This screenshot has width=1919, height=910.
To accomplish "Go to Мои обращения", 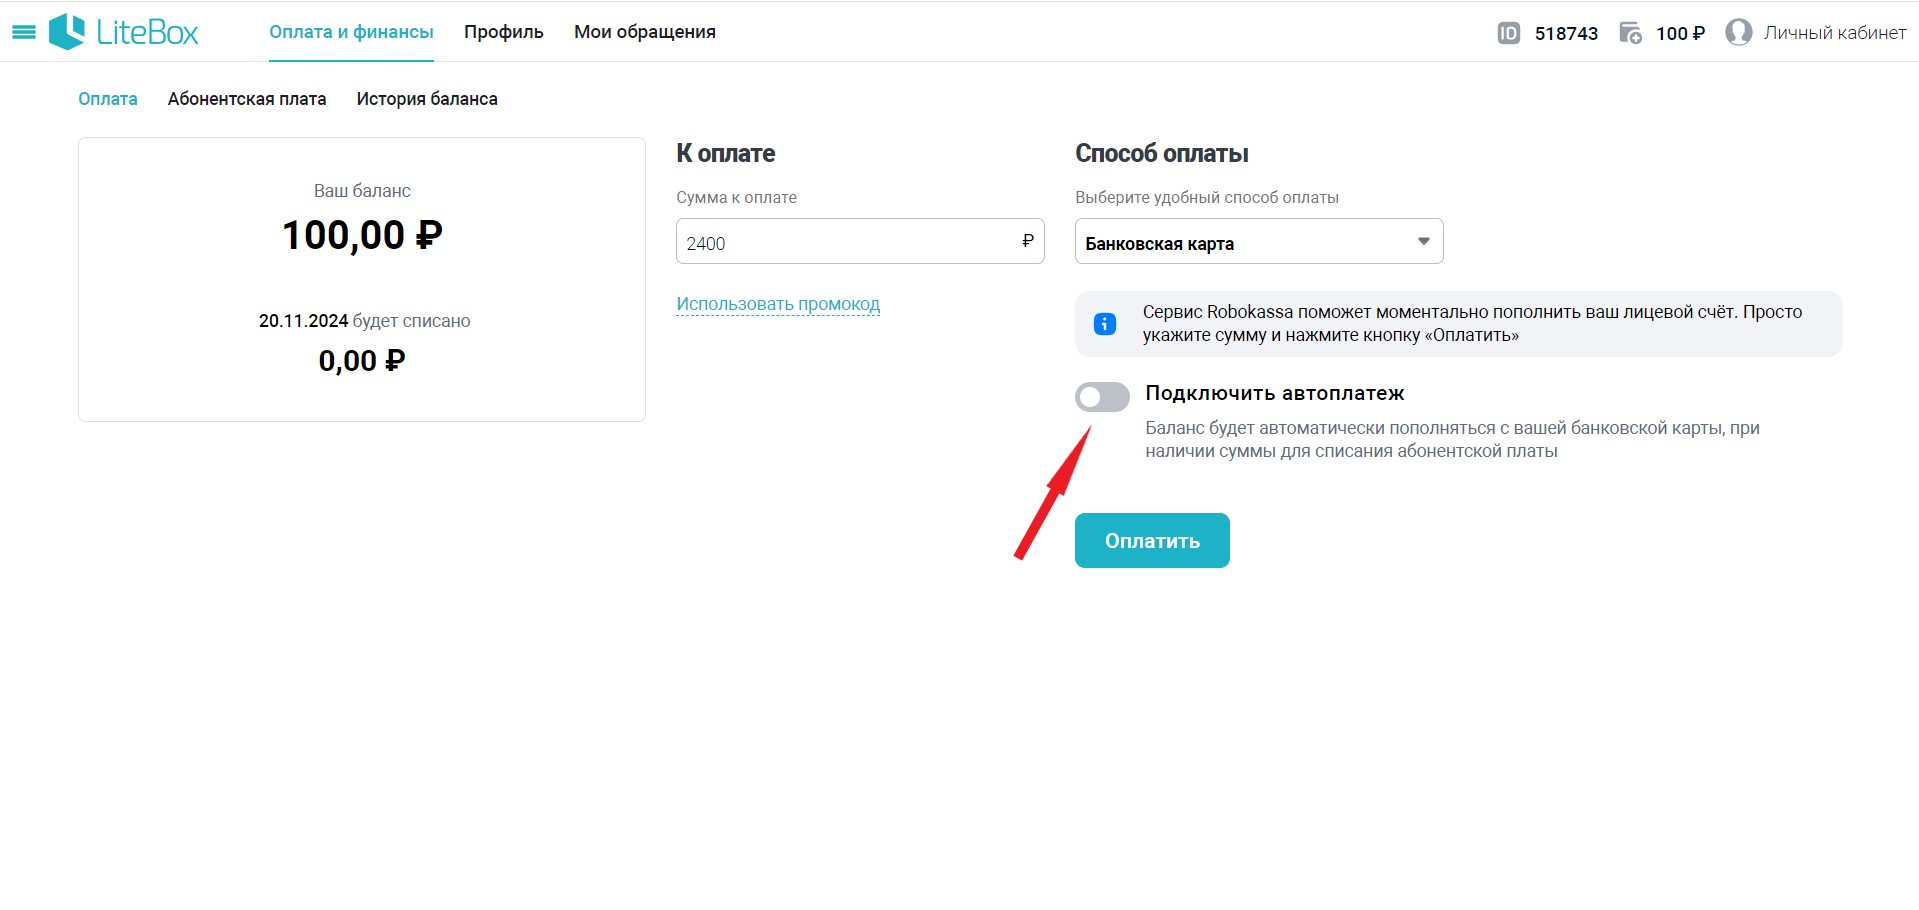I will (x=645, y=32).
